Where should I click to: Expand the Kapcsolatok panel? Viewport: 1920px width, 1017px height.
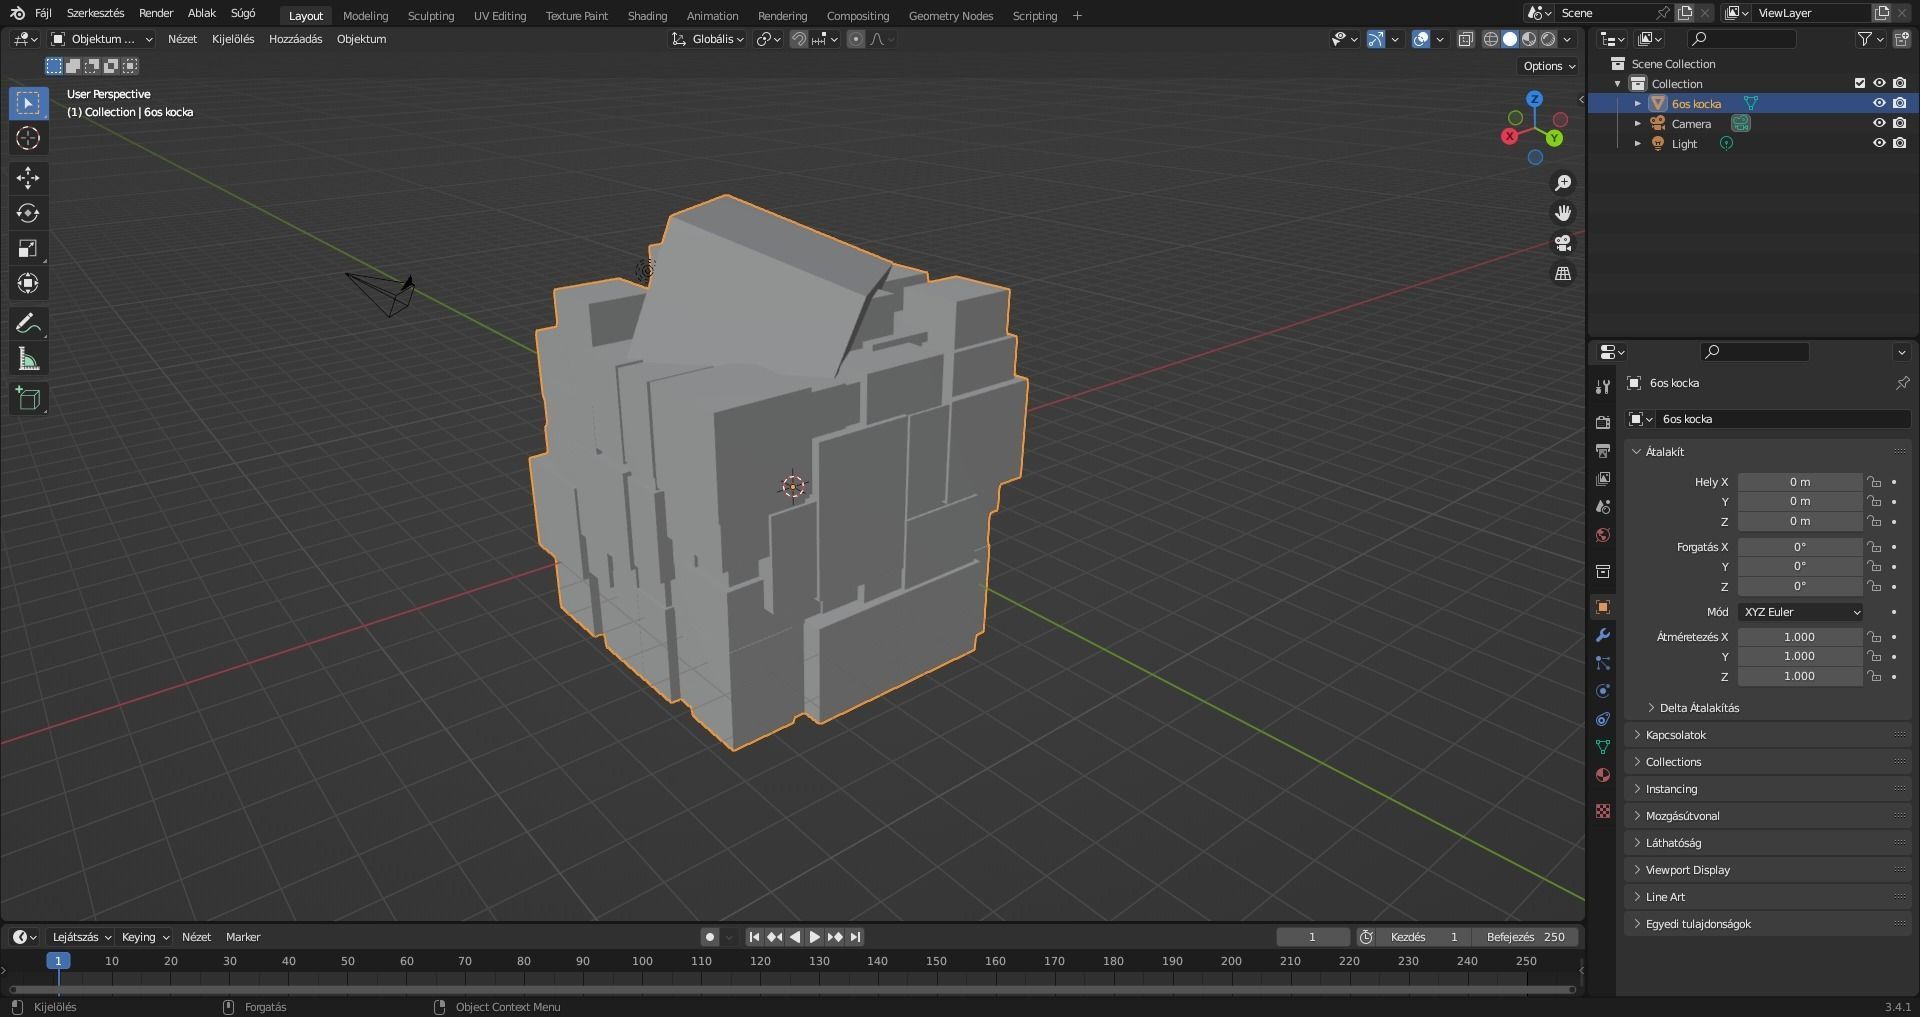pyautogui.click(x=1675, y=735)
